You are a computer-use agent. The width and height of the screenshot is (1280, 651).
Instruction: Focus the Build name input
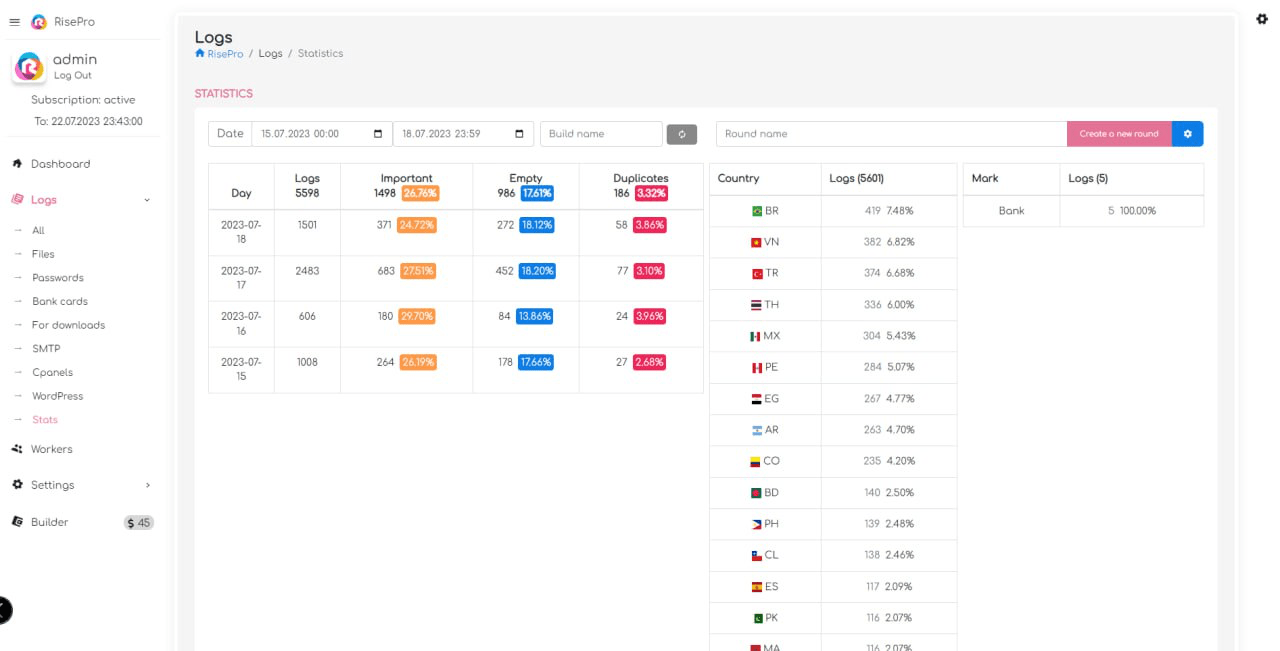click(x=601, y=134)
